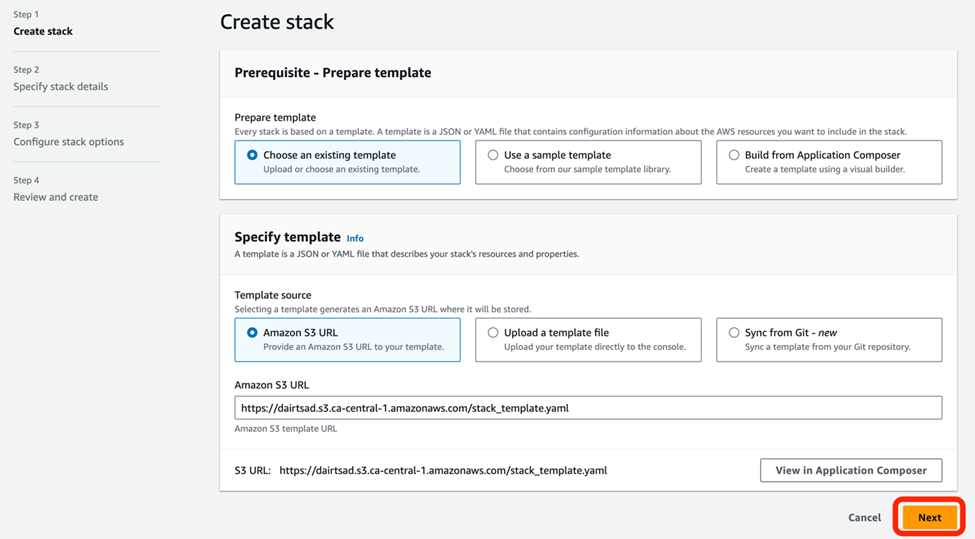Viewport: 975px width, 539px height.
Task: Jump to Step 3 Configure stack options
Action: point(69,142)
